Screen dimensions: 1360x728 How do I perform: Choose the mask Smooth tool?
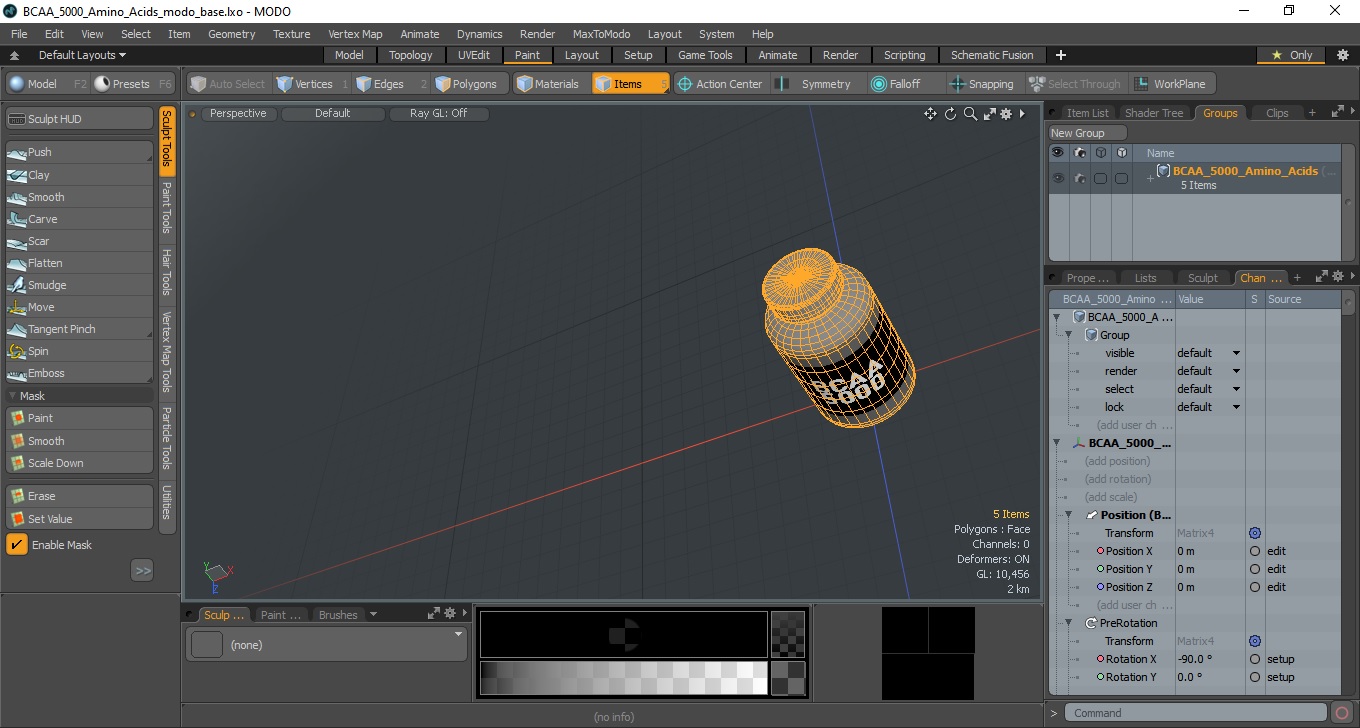(80, 441)
